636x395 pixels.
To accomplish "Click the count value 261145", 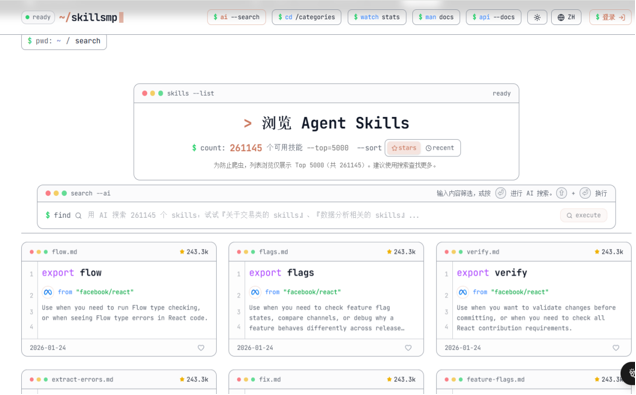I will 246,148.
